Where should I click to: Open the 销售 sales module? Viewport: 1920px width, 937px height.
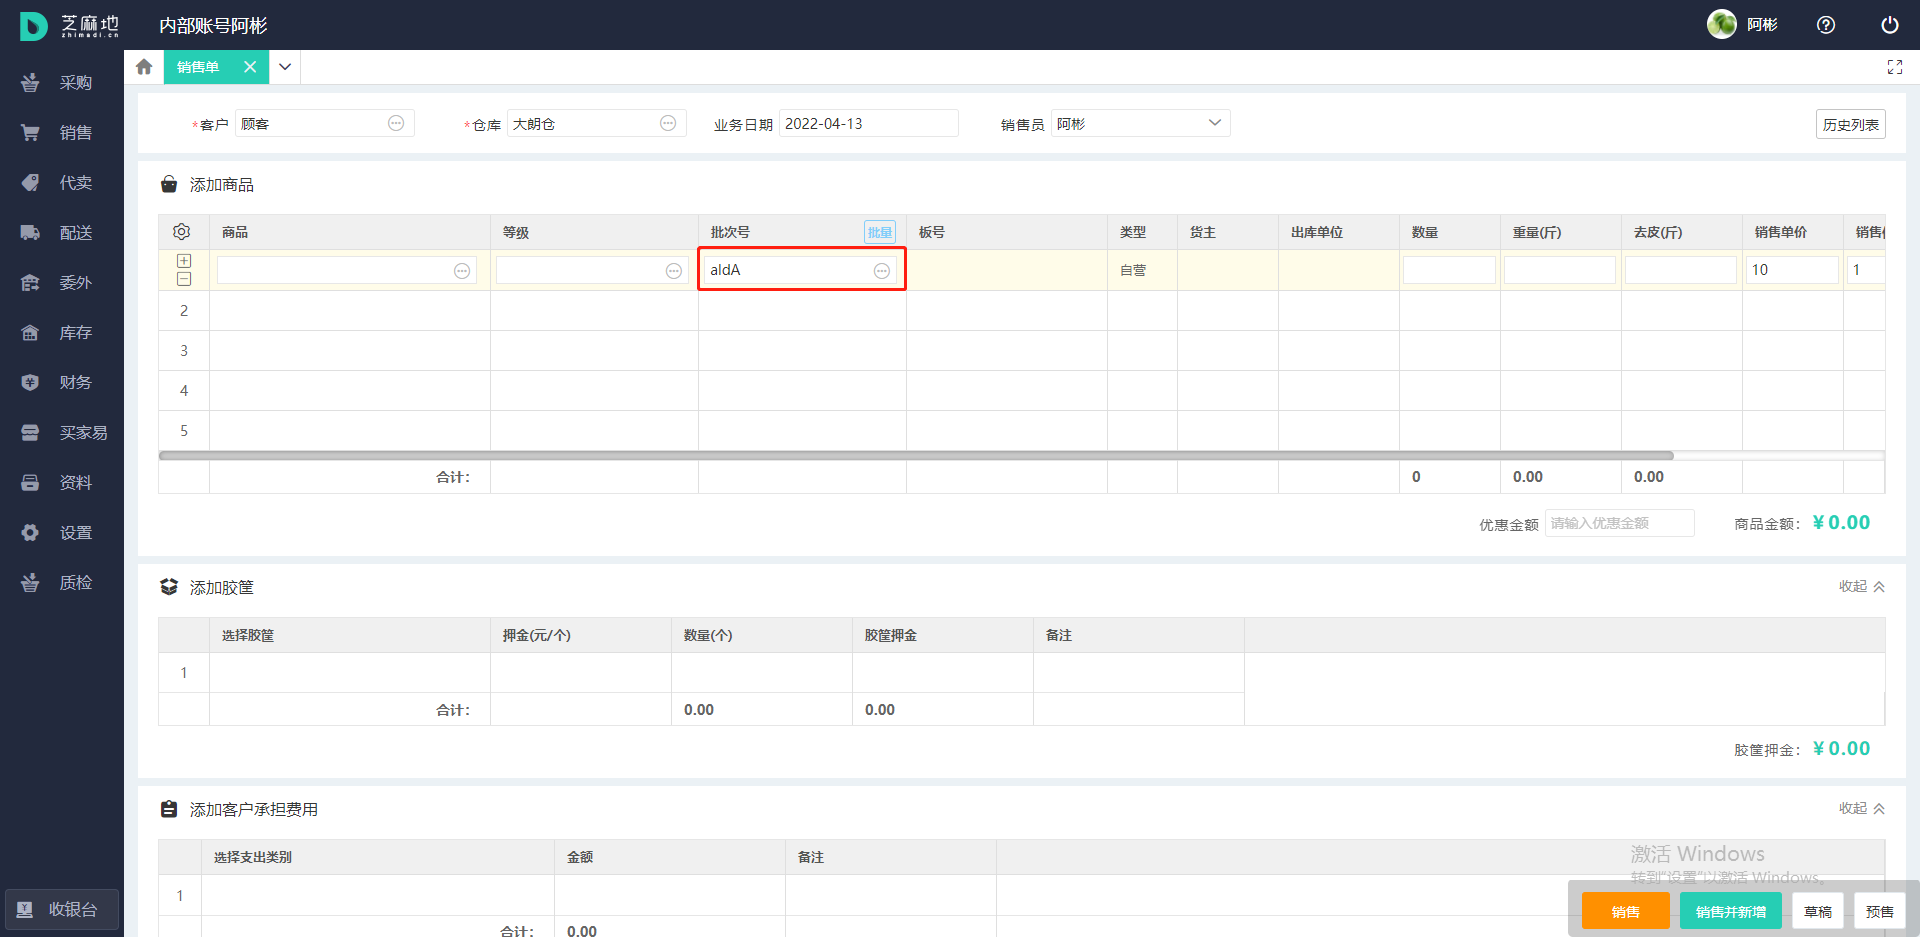pos(62,133)
